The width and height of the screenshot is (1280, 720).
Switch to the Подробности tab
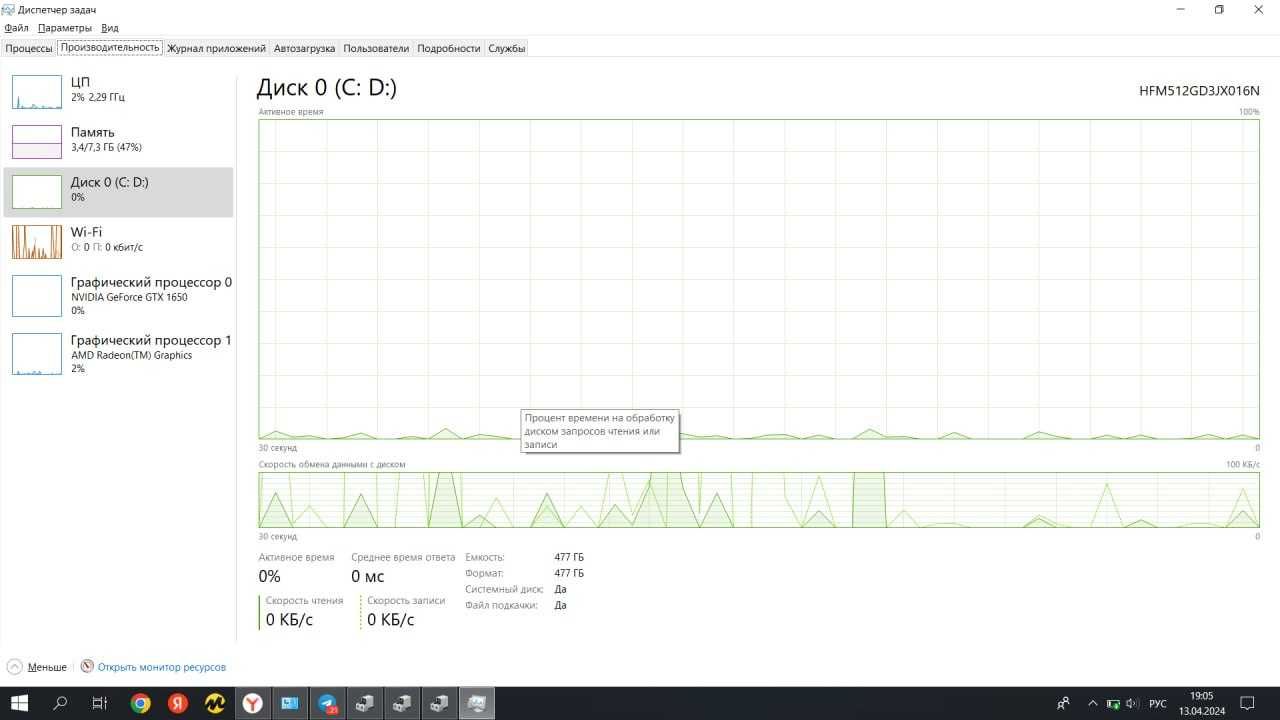tap(449, 48)
